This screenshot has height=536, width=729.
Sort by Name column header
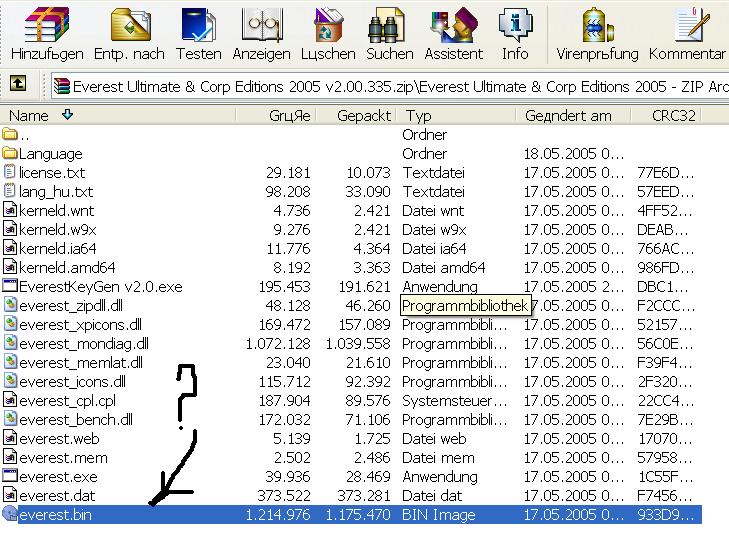pyautogui.click(x=118, y=115)
